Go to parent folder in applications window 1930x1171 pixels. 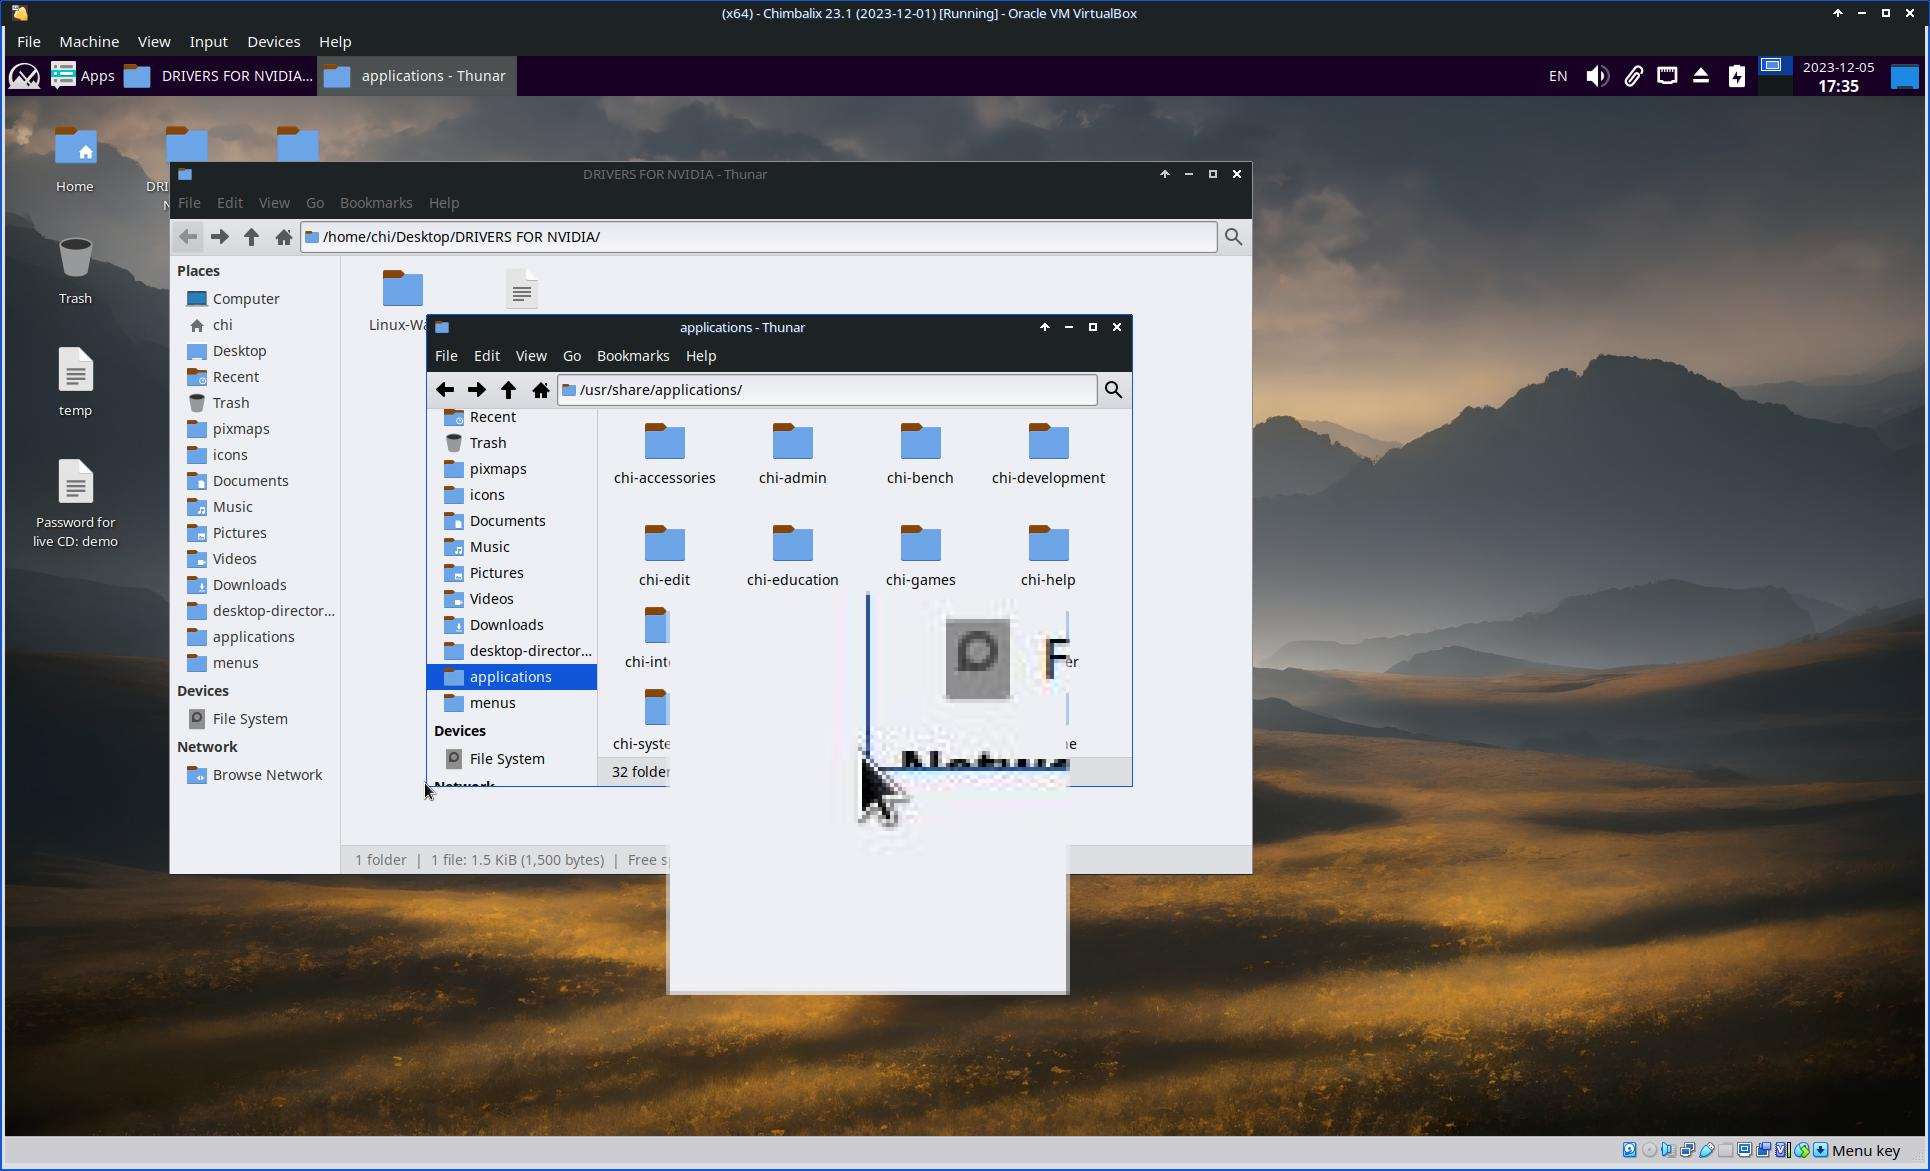pos(509,390)
